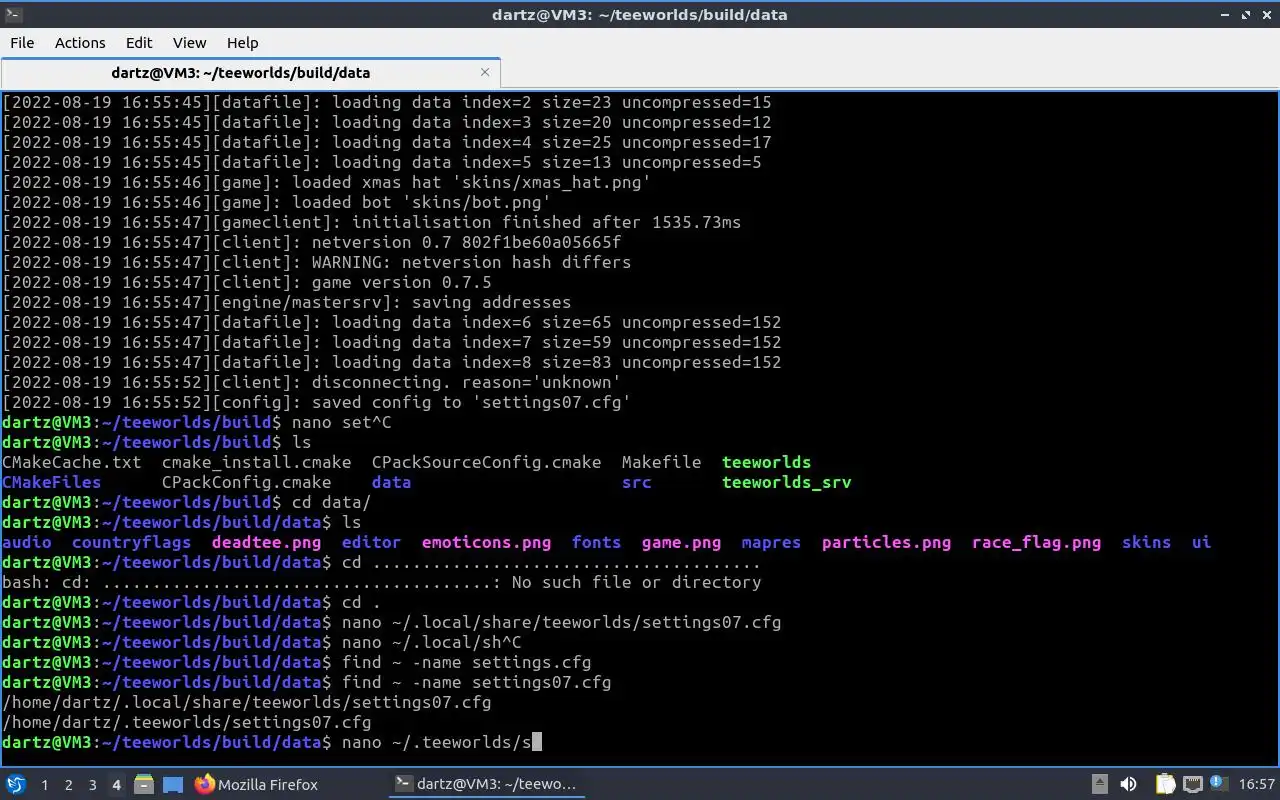Click the 'deadtee.png' file name
1280x800 pixels.
[x=266, y=542]
